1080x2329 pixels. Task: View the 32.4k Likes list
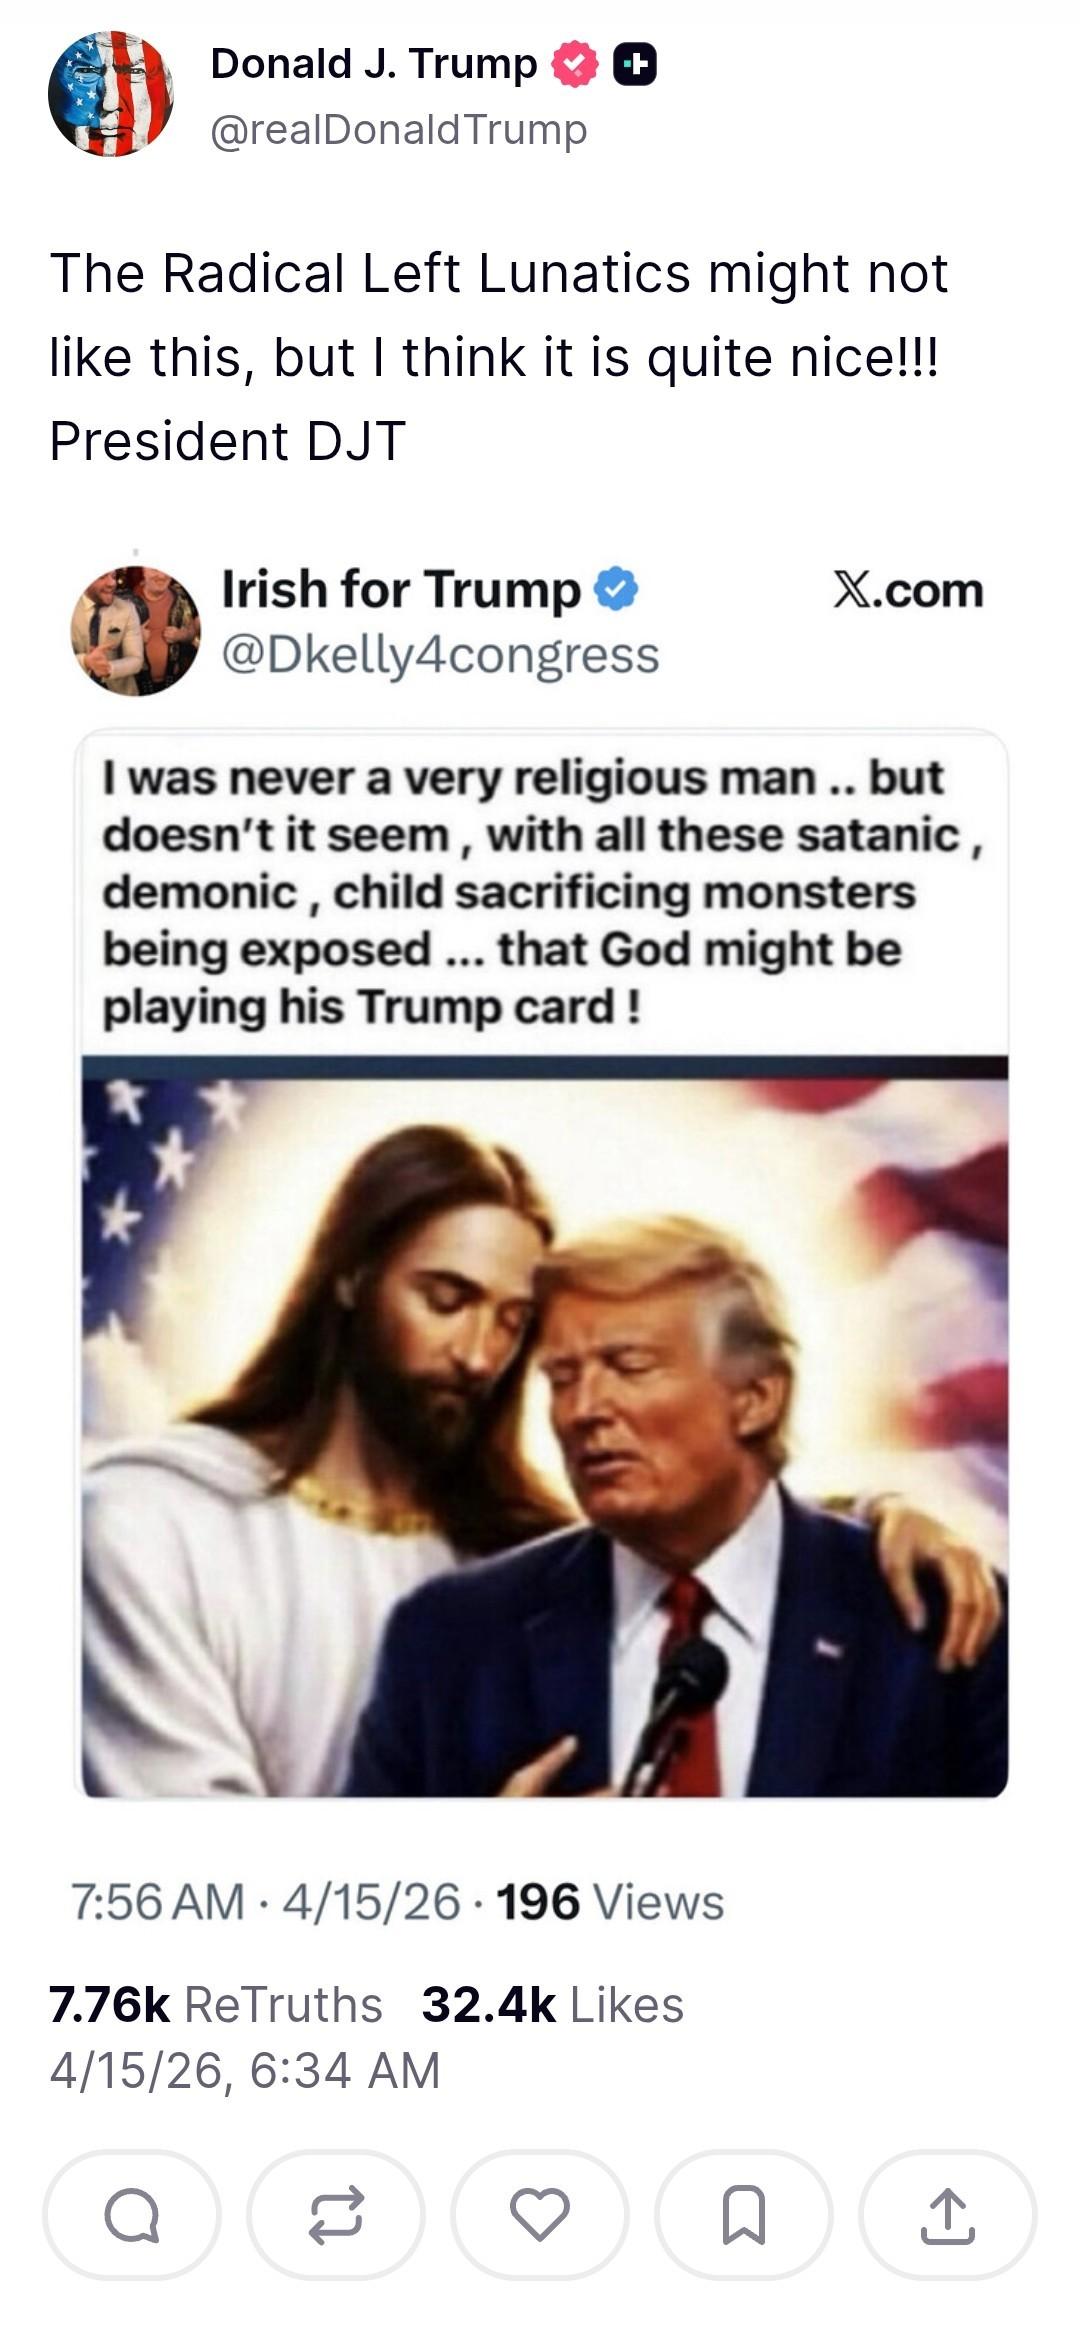click(553, 2004)
